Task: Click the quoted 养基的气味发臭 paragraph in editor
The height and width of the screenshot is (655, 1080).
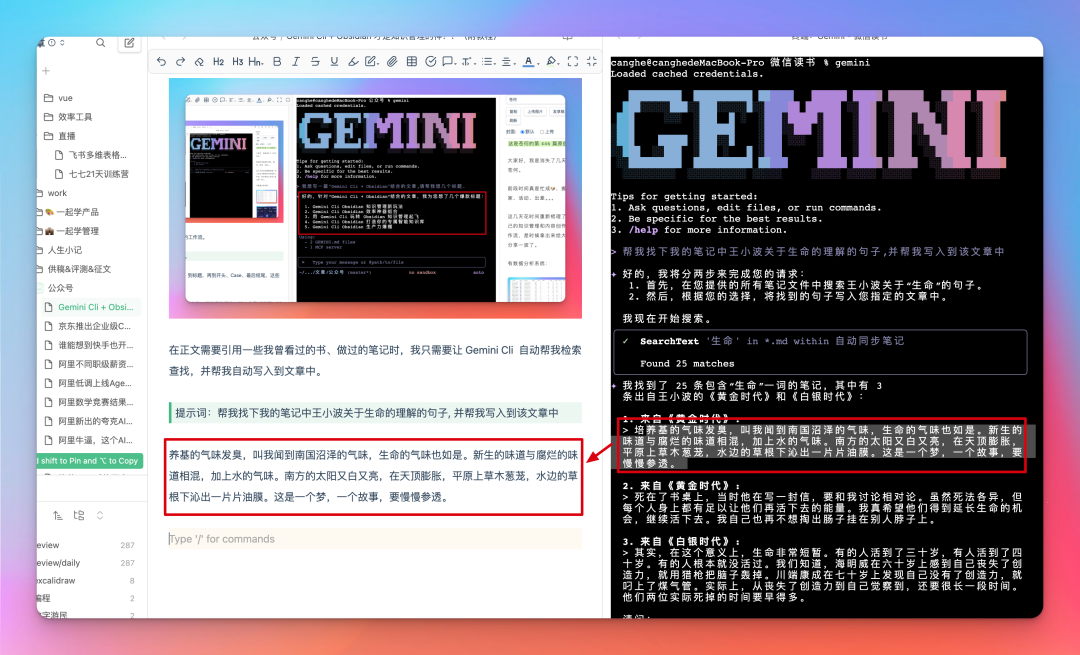Action: click(373, 476)
